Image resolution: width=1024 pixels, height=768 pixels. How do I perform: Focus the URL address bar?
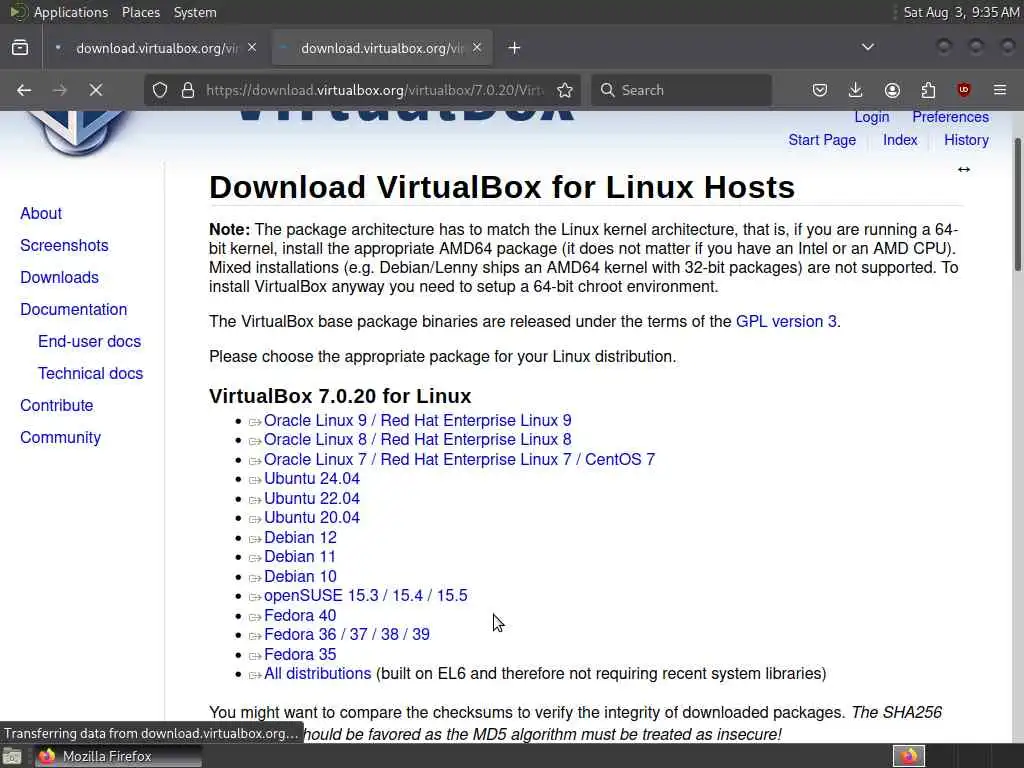(374, 90)
